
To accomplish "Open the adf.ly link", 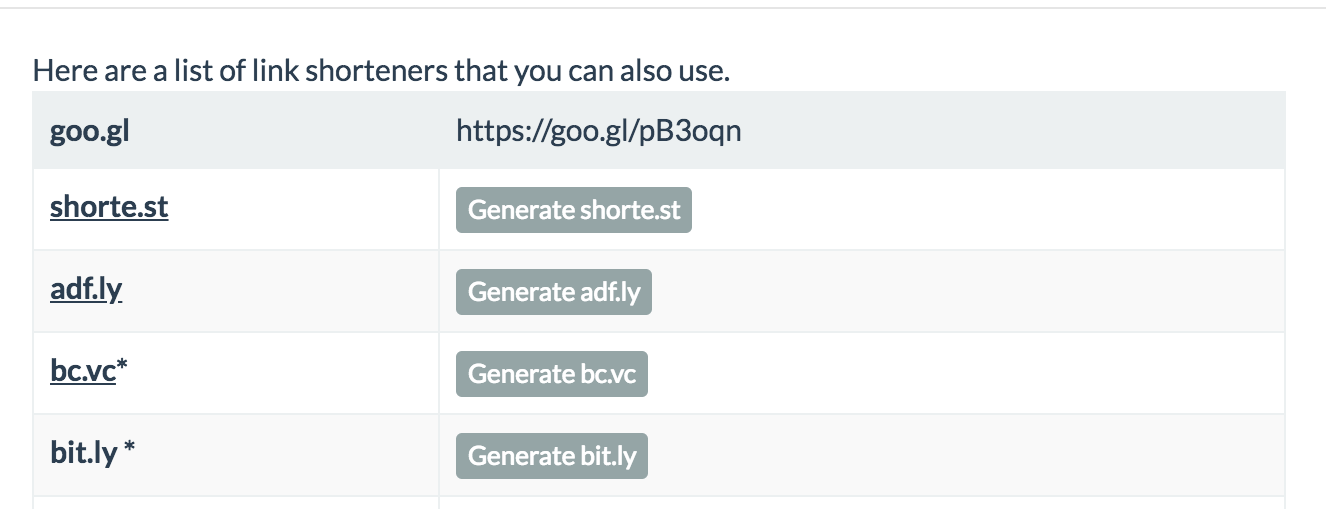I will click(86, 290).
